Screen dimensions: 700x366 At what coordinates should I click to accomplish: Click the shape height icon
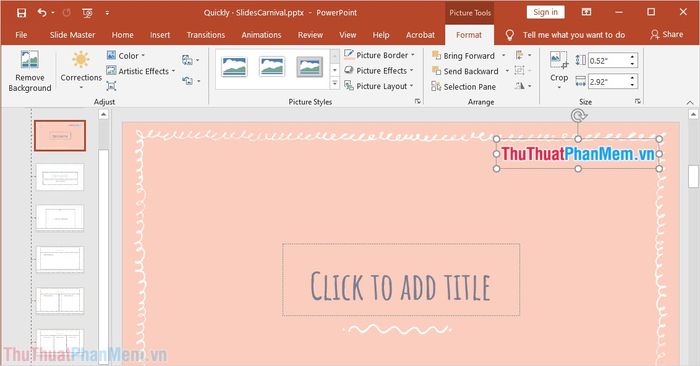580,60
